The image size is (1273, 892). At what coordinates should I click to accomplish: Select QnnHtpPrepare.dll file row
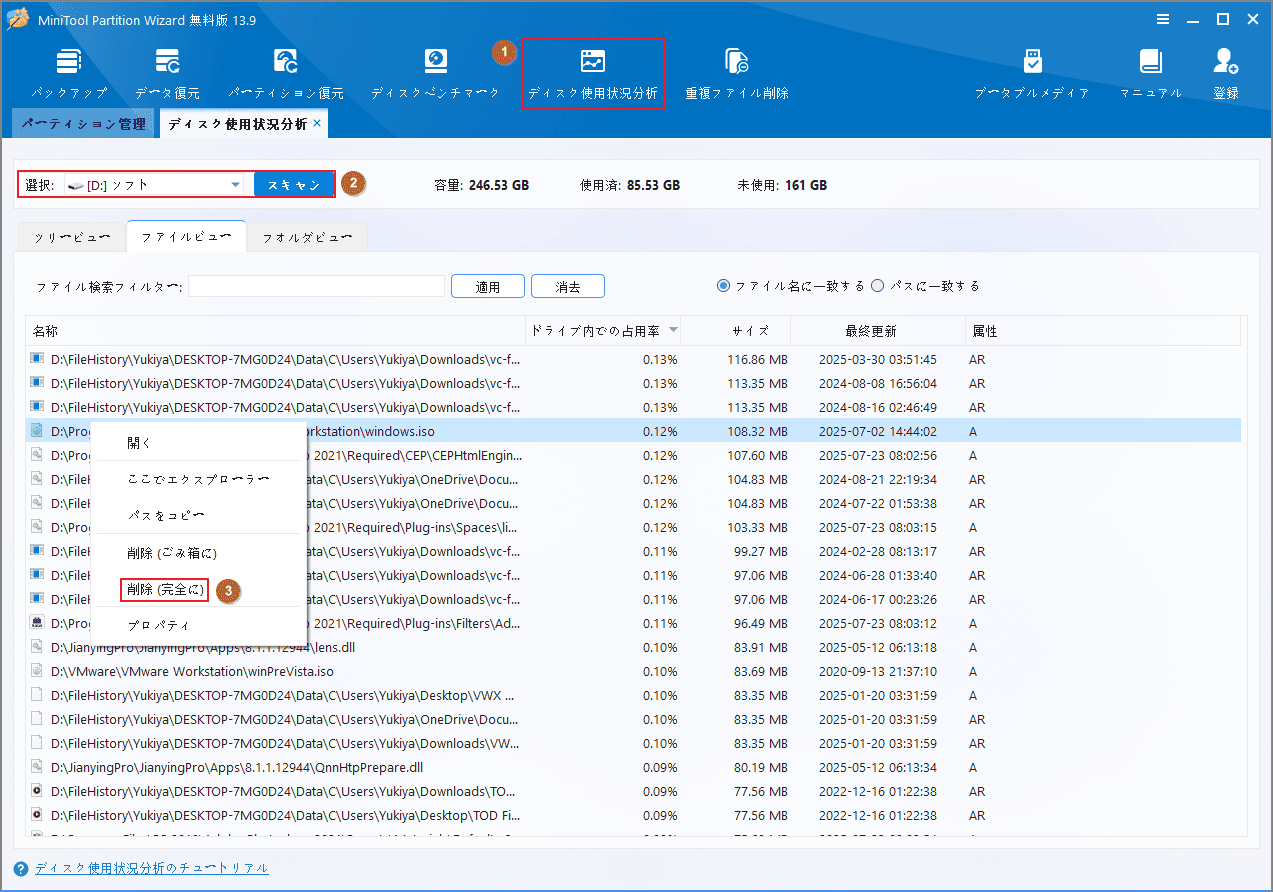[x=634, y=767]
